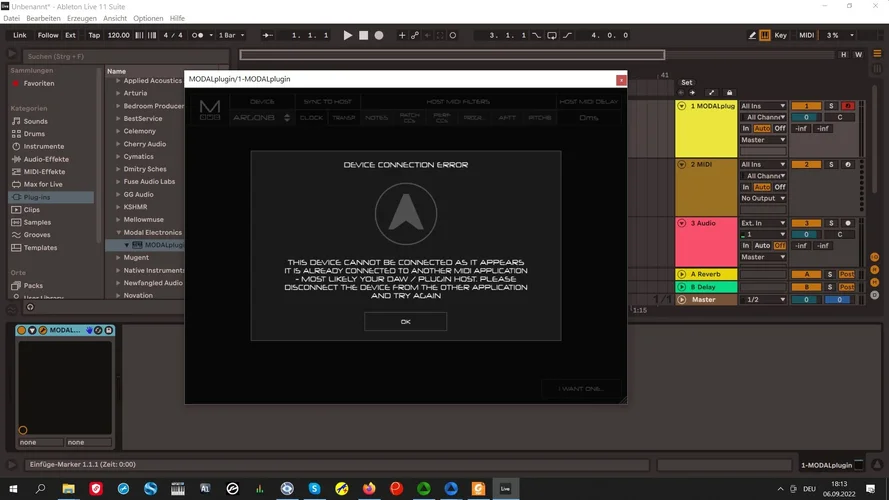Open the MIDI-Effekte category
The image size is (889, 500).
44,172
